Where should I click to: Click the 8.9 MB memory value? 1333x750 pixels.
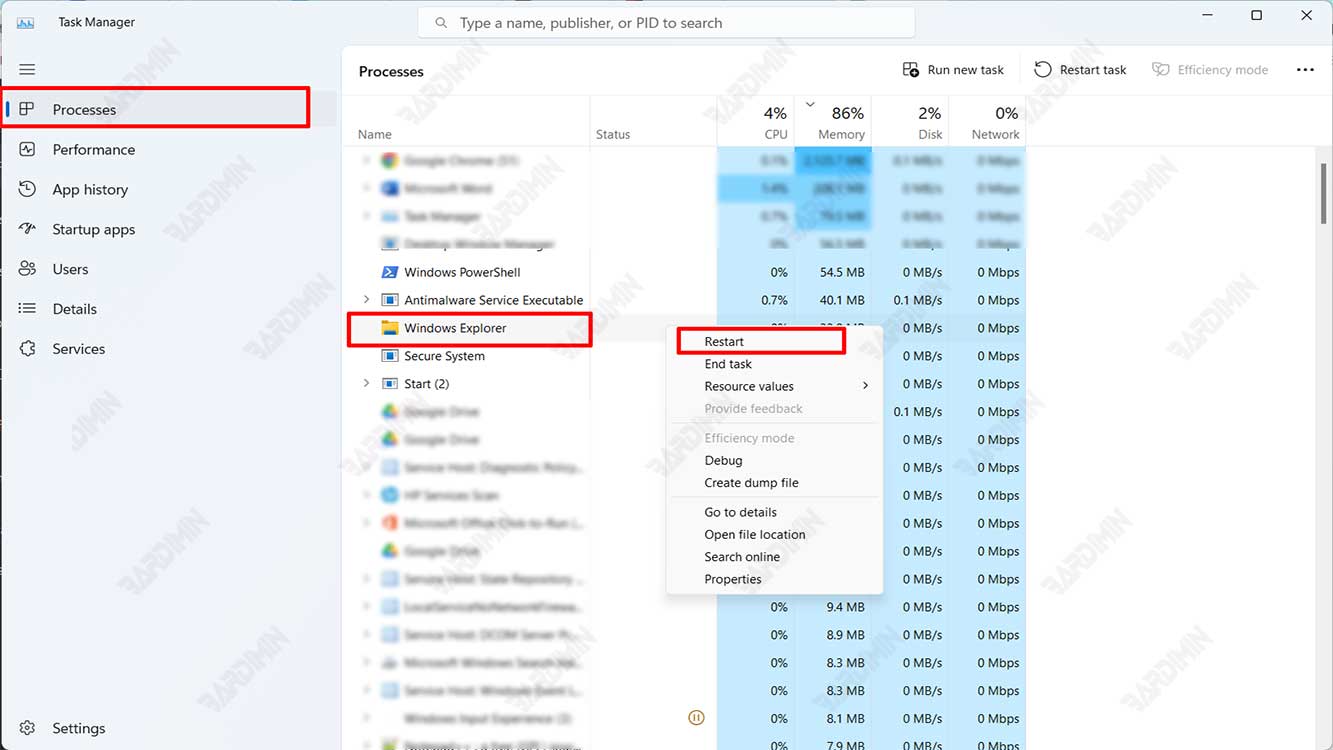pos(846,635)
